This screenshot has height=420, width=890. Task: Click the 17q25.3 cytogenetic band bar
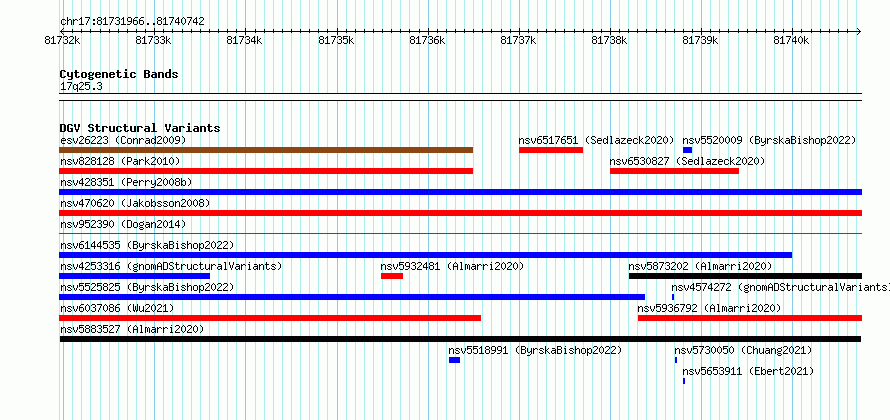pyautogui.click(x=460, y=97)
